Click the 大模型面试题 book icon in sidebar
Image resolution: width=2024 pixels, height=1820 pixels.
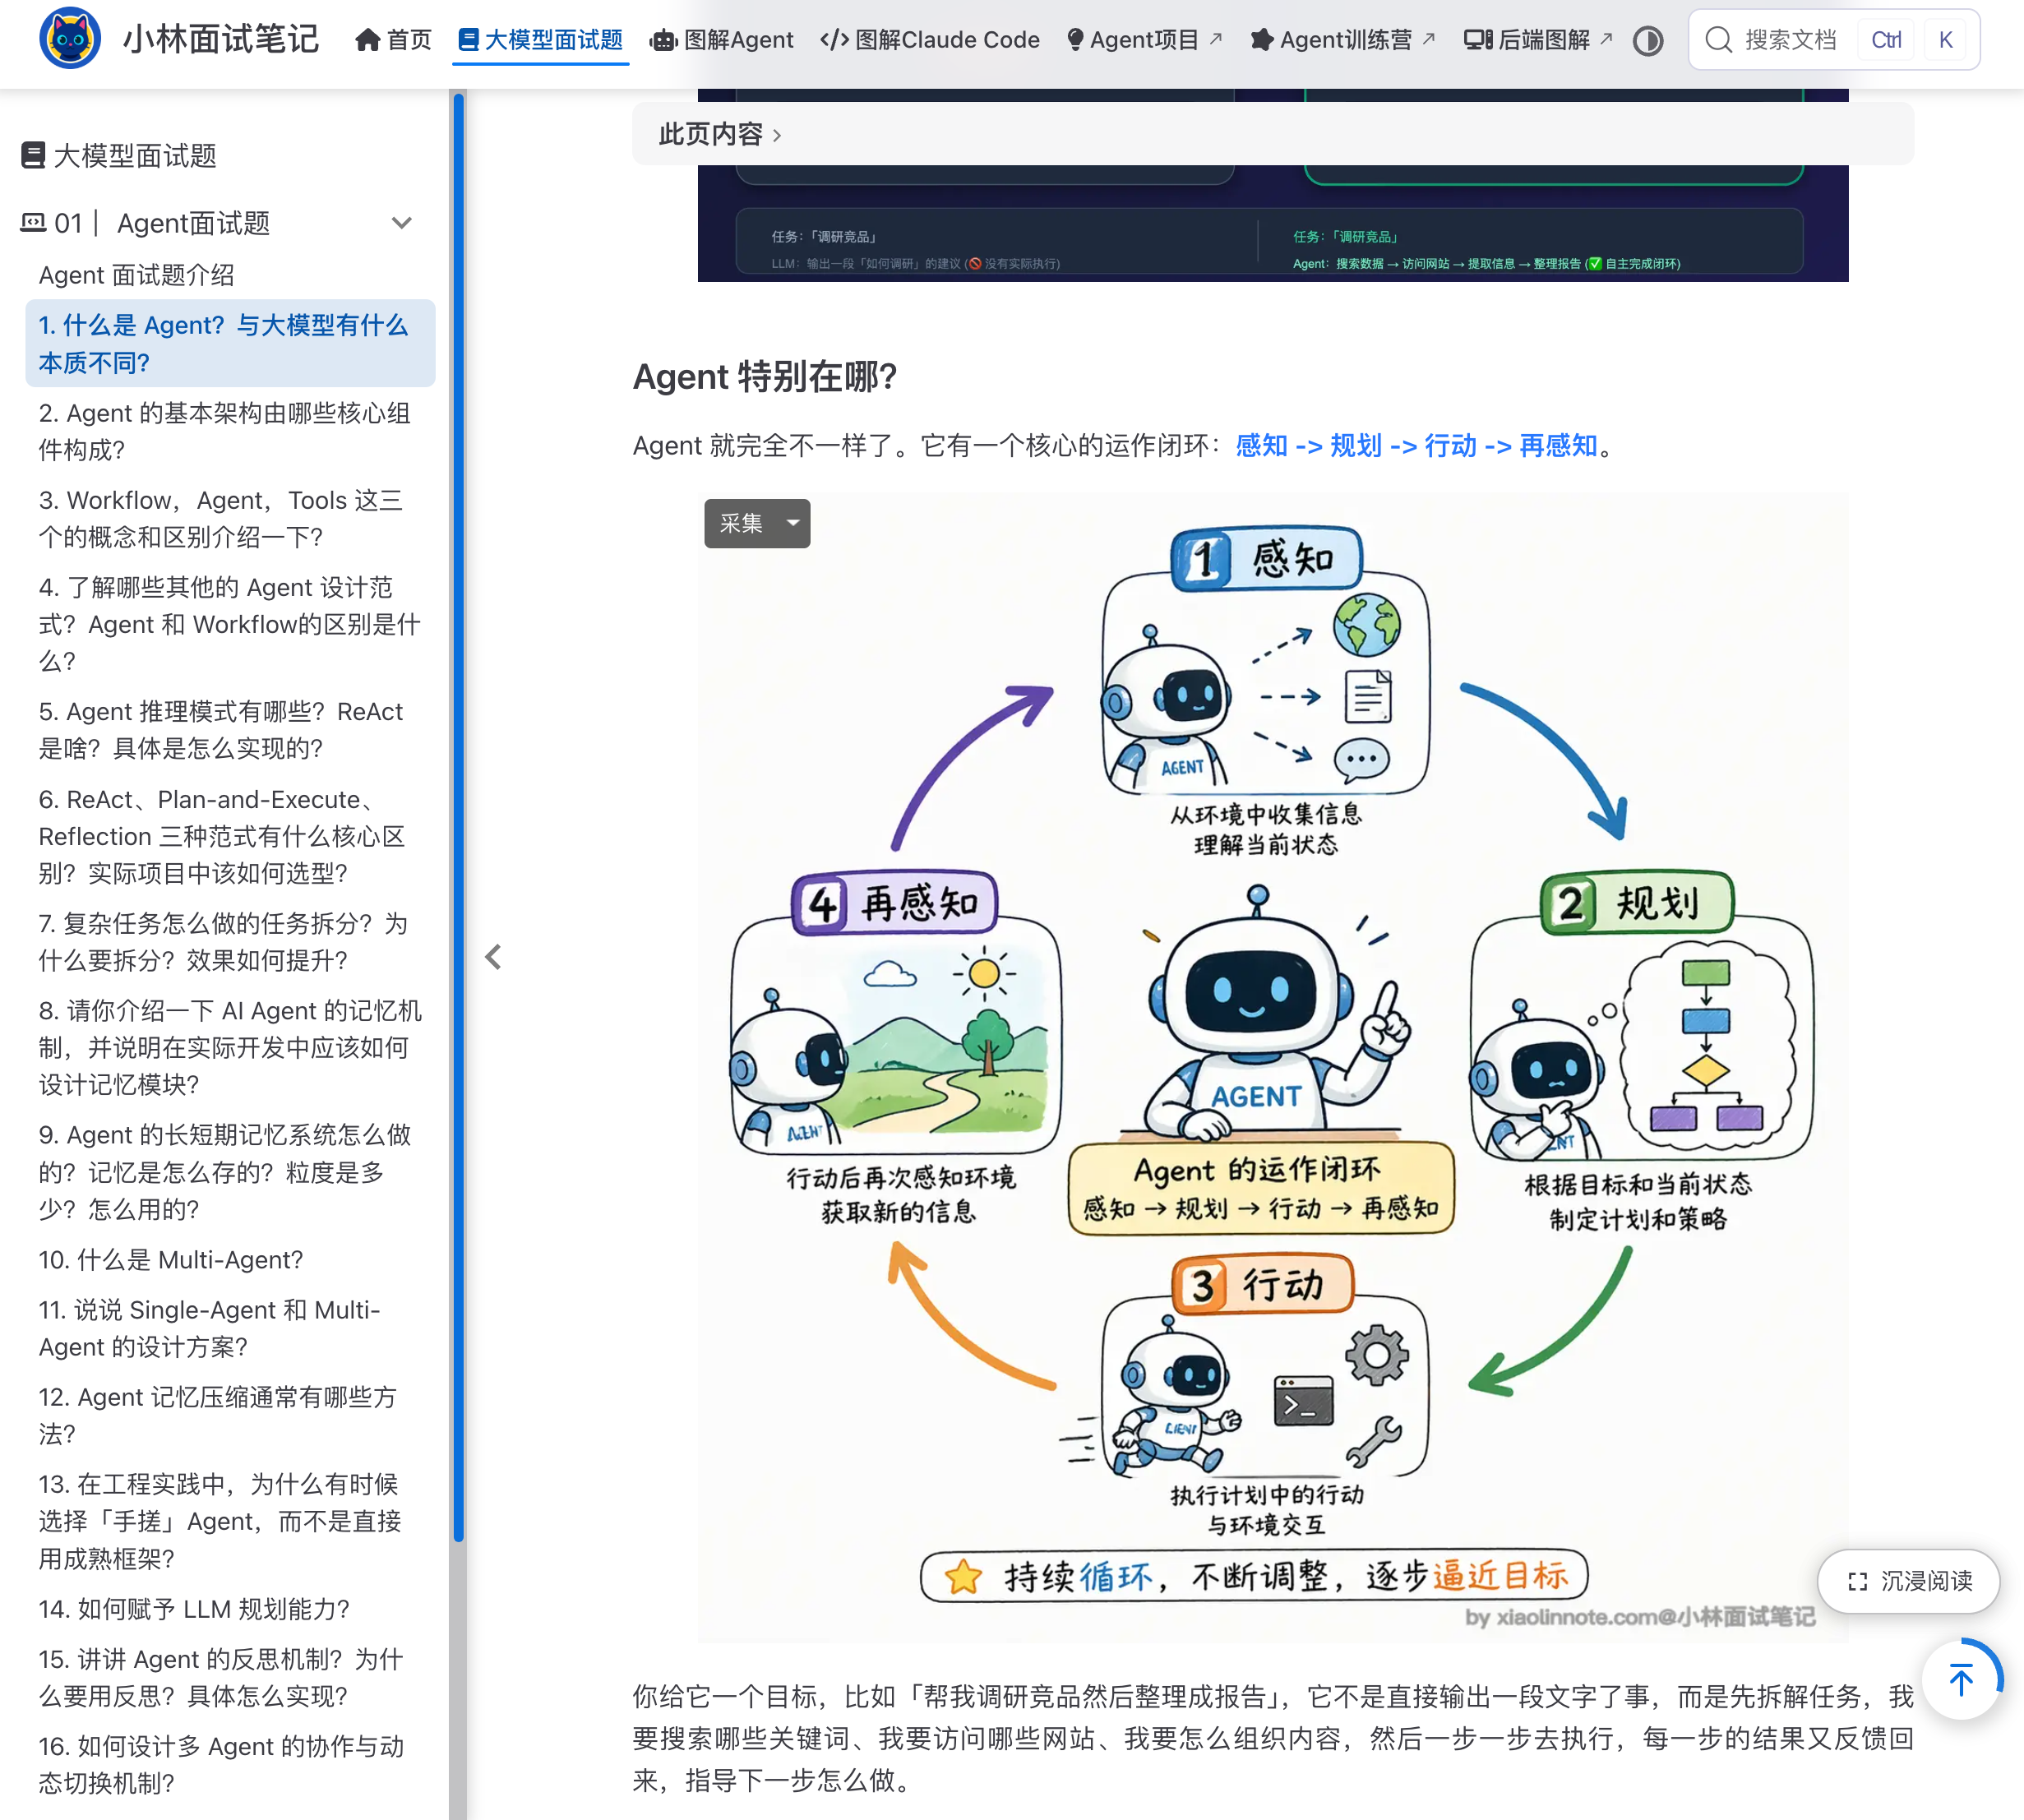(x=33, y=155)
